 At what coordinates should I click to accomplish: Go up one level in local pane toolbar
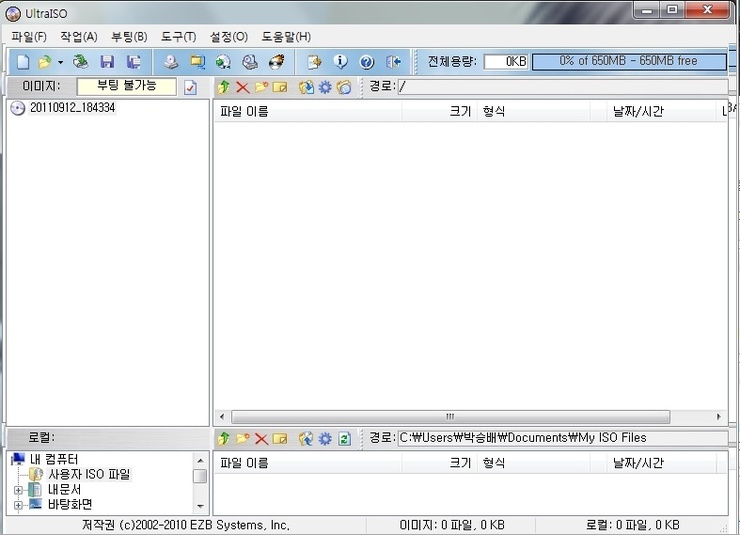point(224,439)
